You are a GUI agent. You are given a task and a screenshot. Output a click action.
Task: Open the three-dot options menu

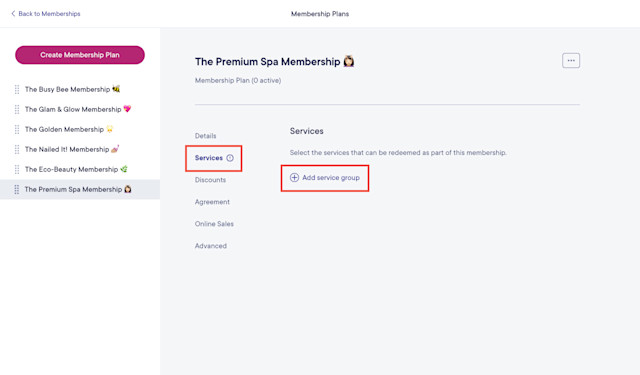pos(571,60)
